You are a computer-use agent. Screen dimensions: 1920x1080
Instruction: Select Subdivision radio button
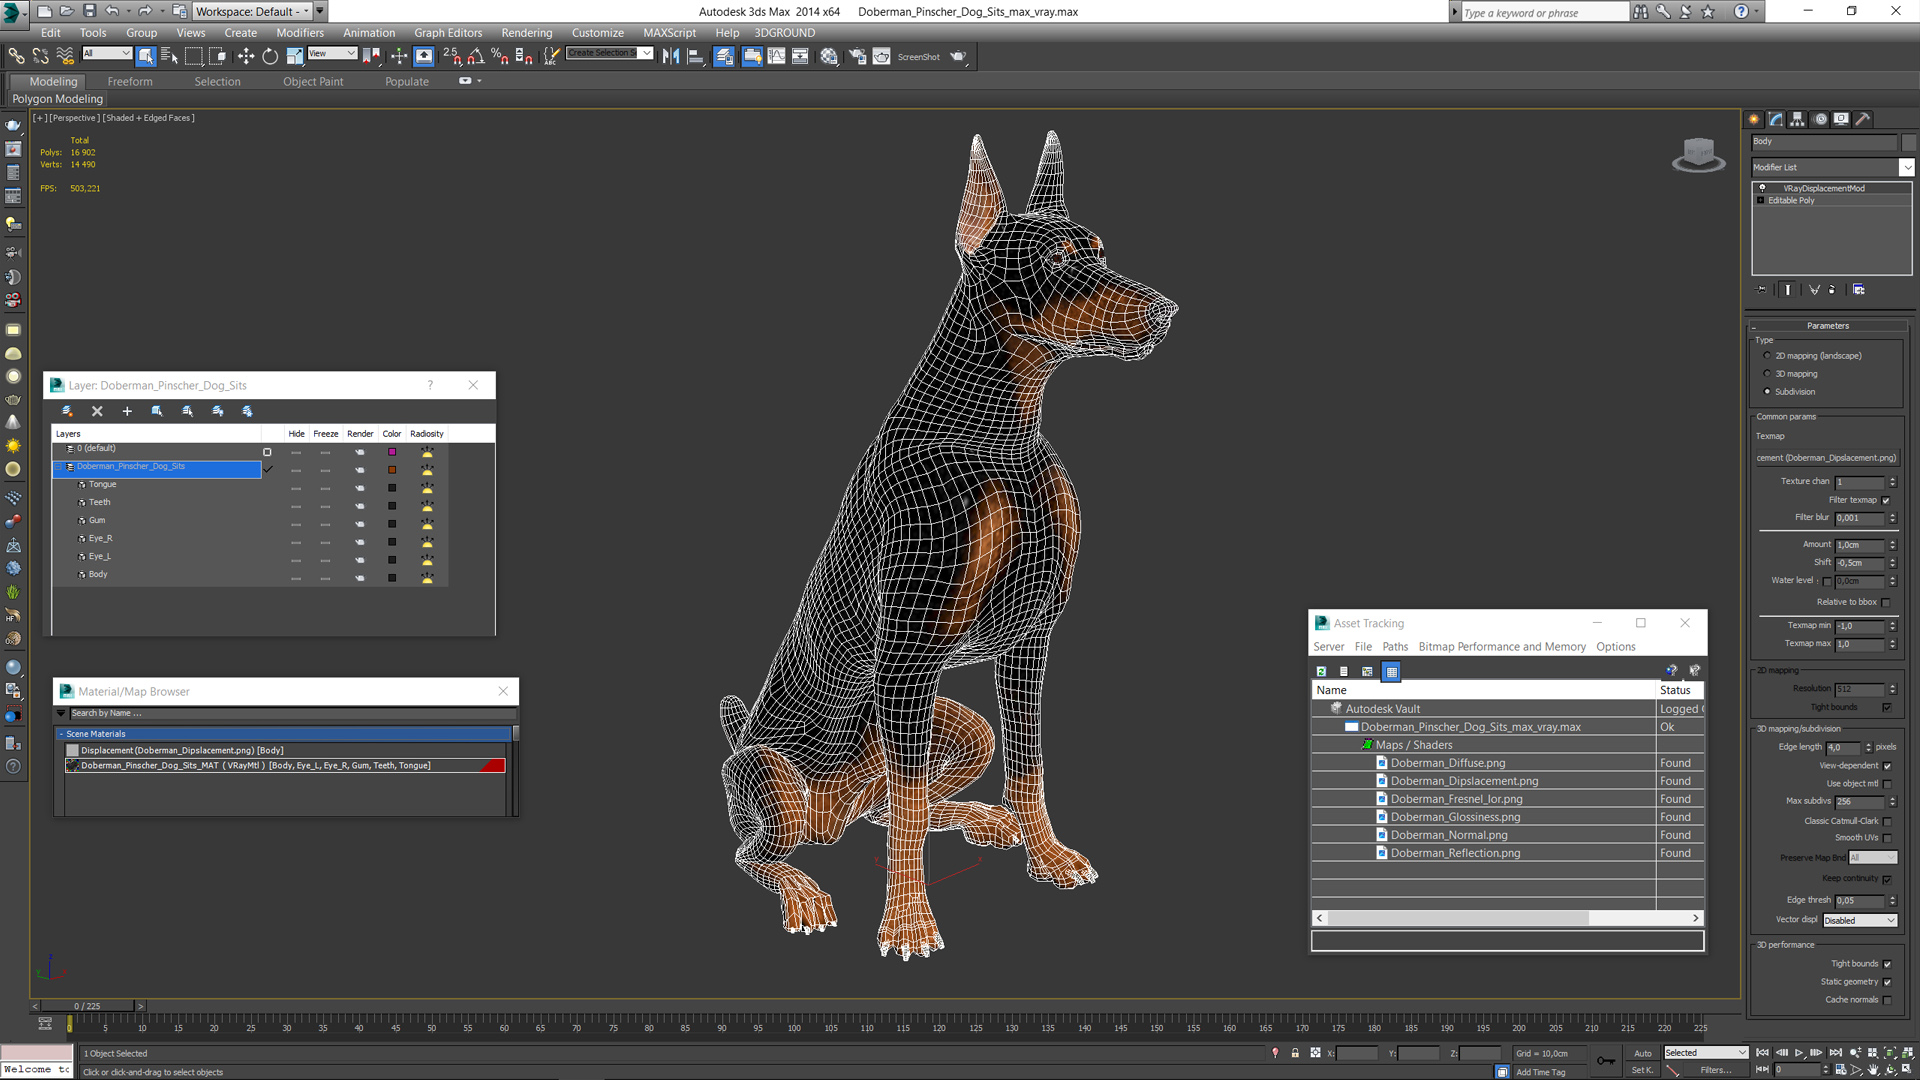point(1767,392)
